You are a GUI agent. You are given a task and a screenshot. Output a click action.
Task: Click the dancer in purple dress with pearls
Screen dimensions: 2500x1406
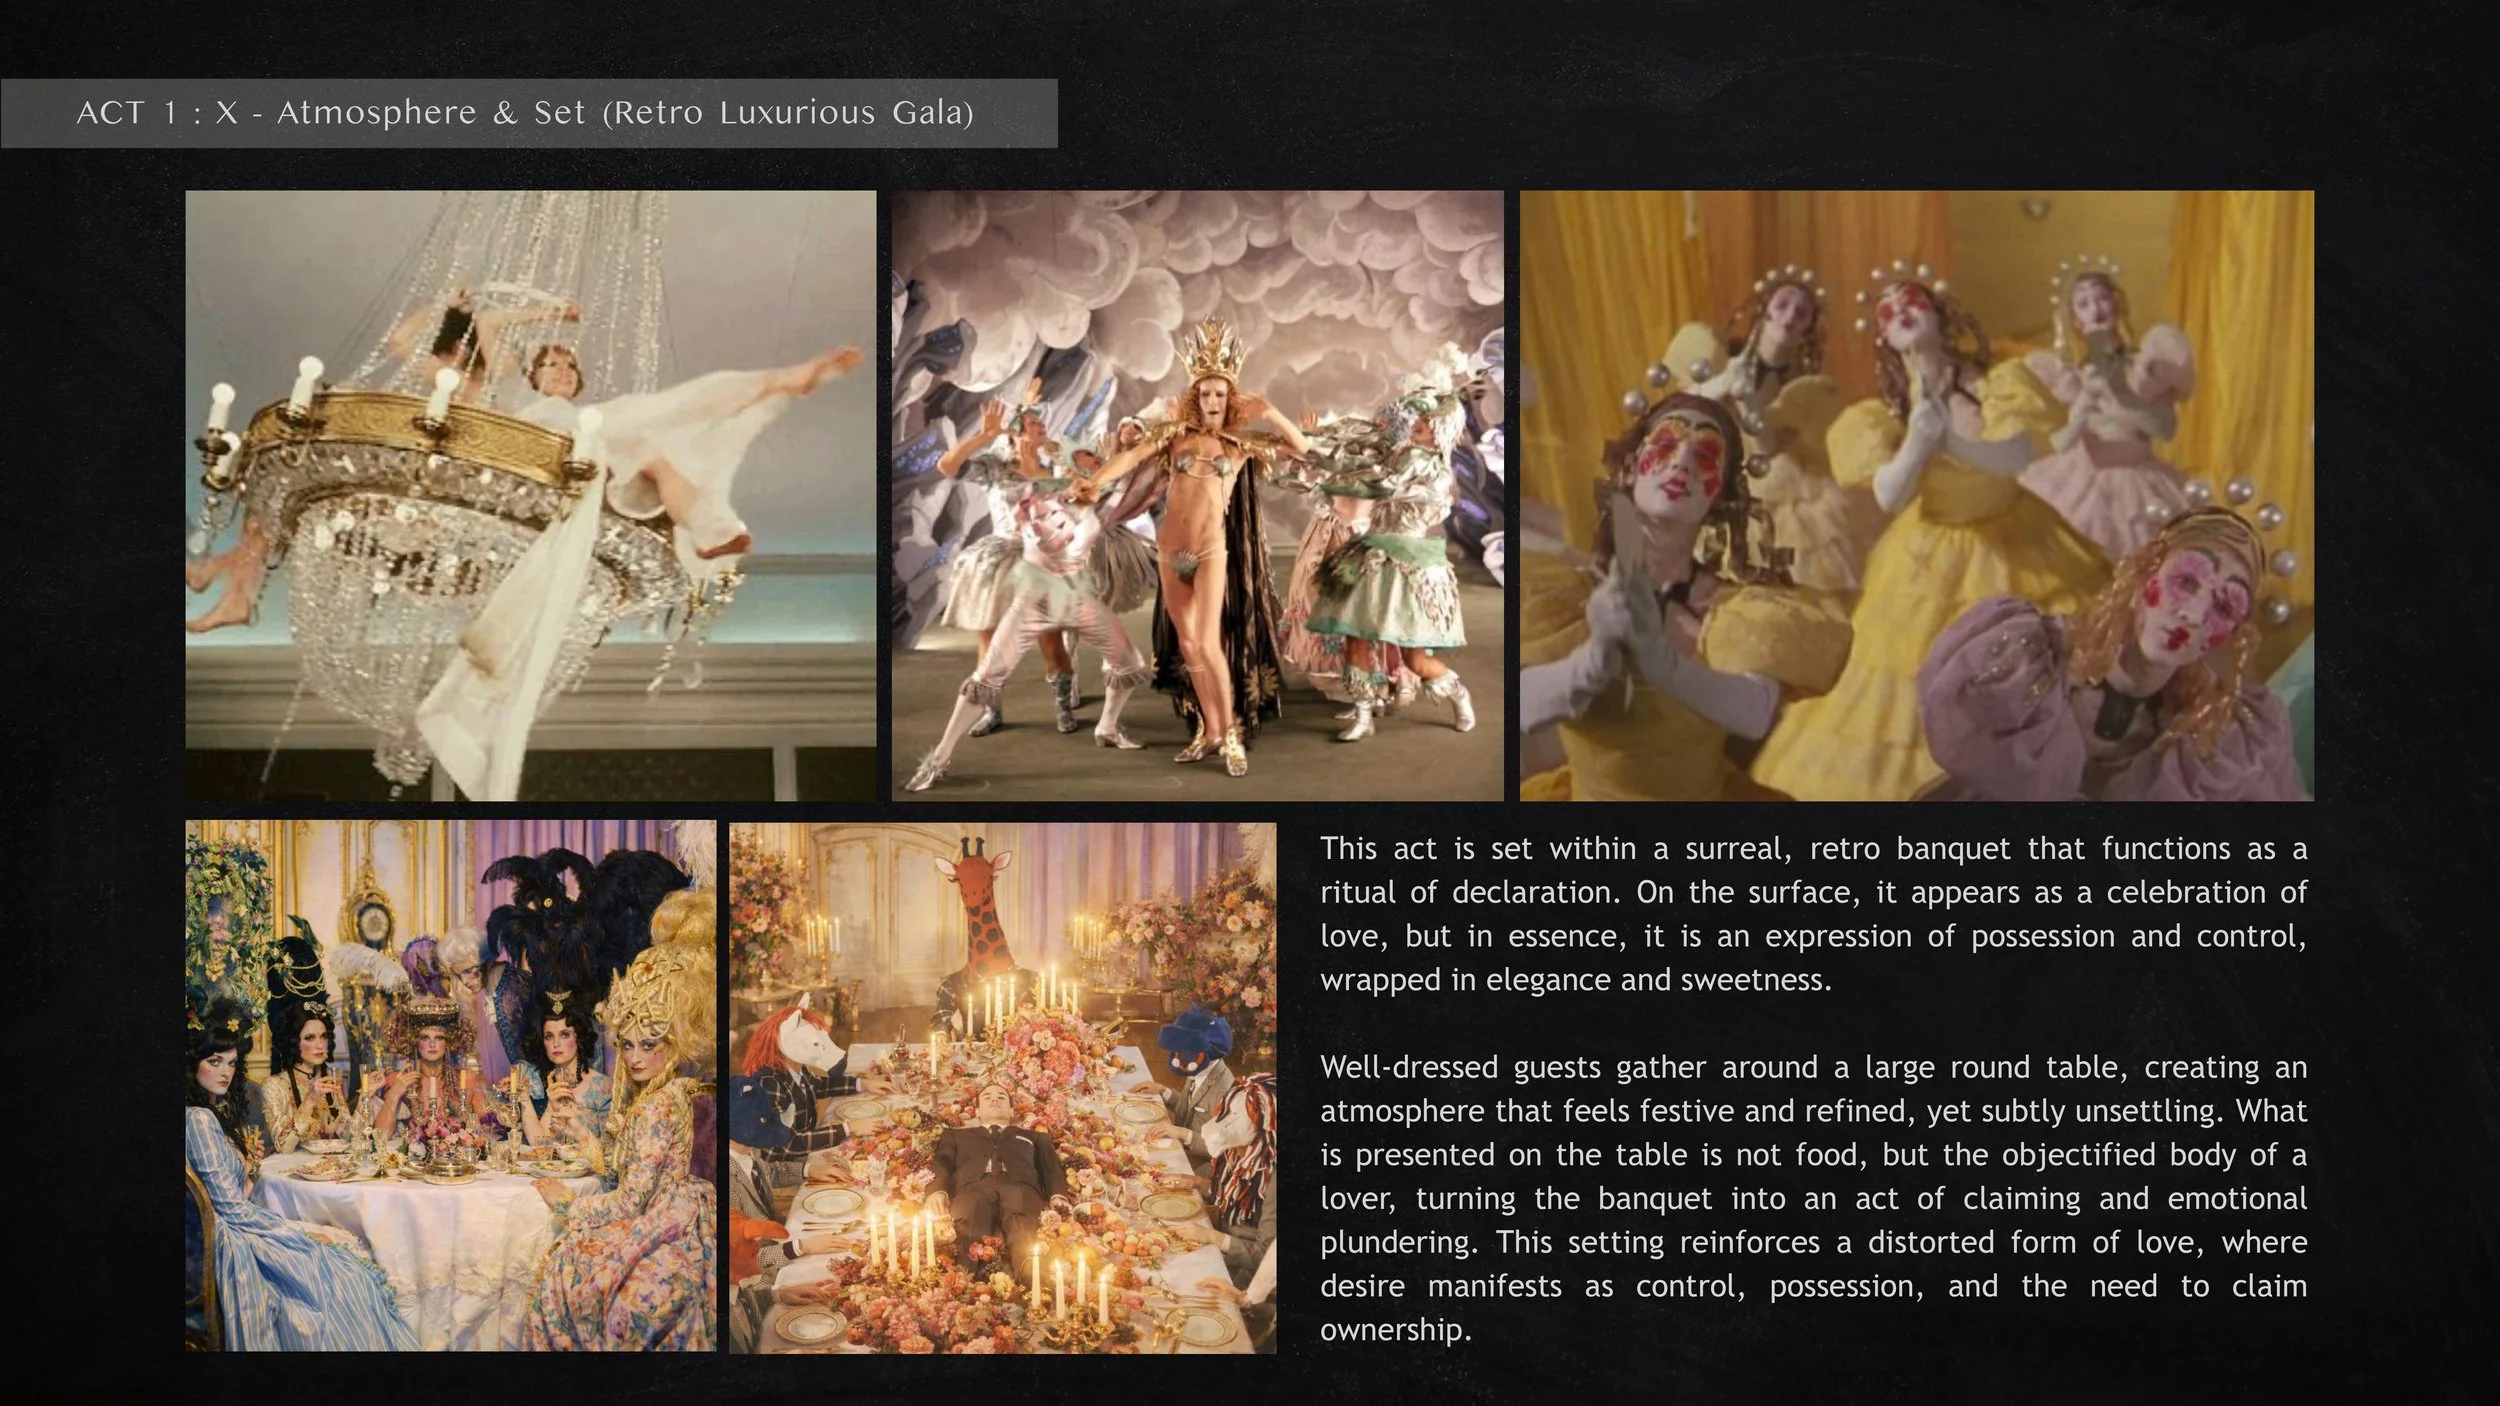[x=2150, y=650]
